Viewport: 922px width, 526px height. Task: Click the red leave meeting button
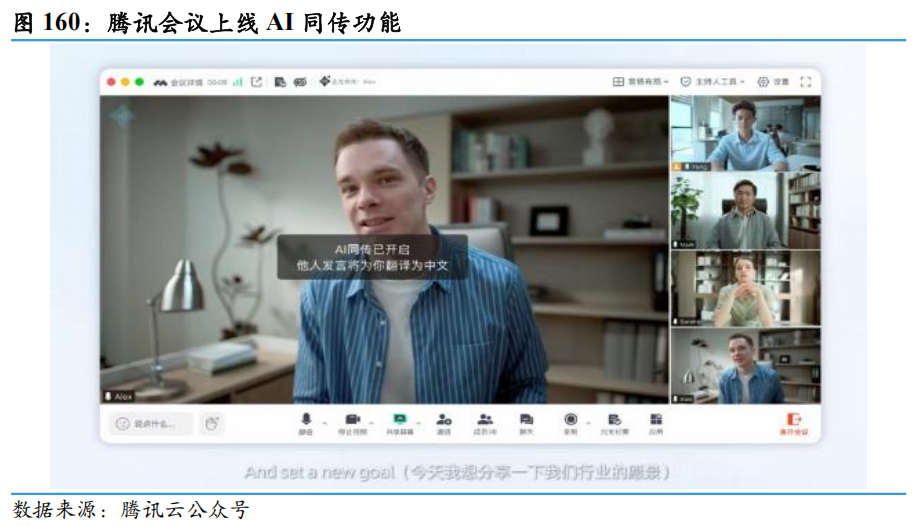pyautogui.click(x=794, y=424)
